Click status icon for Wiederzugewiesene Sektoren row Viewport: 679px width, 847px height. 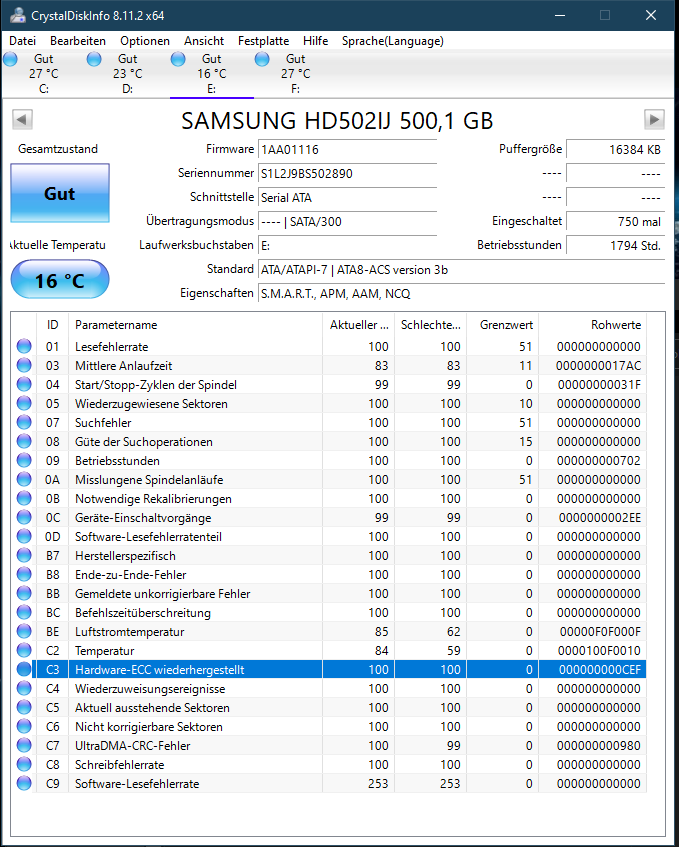click(x=24, y=403)
